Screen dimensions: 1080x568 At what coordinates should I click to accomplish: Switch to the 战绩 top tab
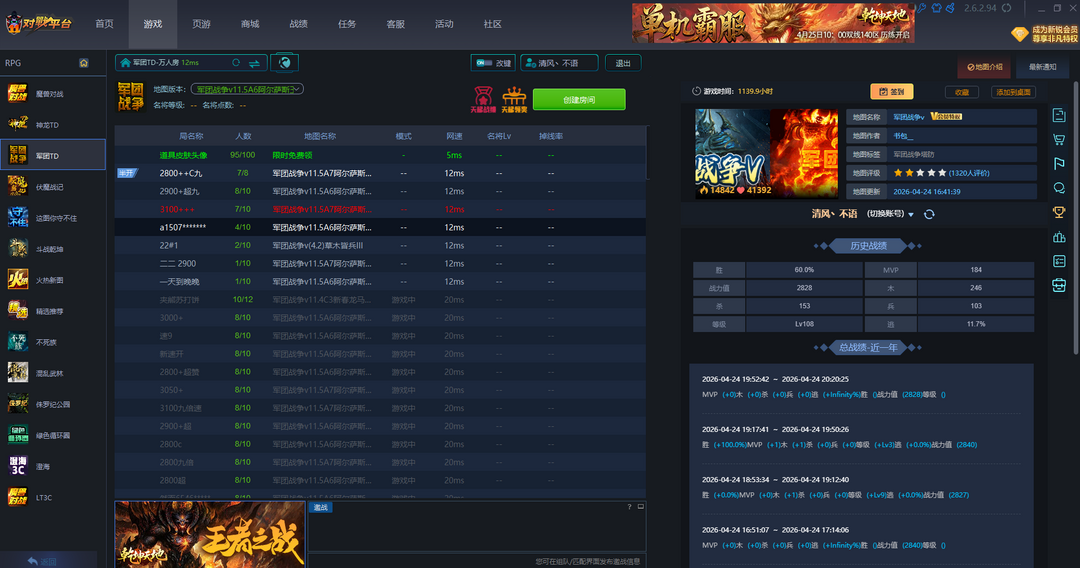click(298, 24)
